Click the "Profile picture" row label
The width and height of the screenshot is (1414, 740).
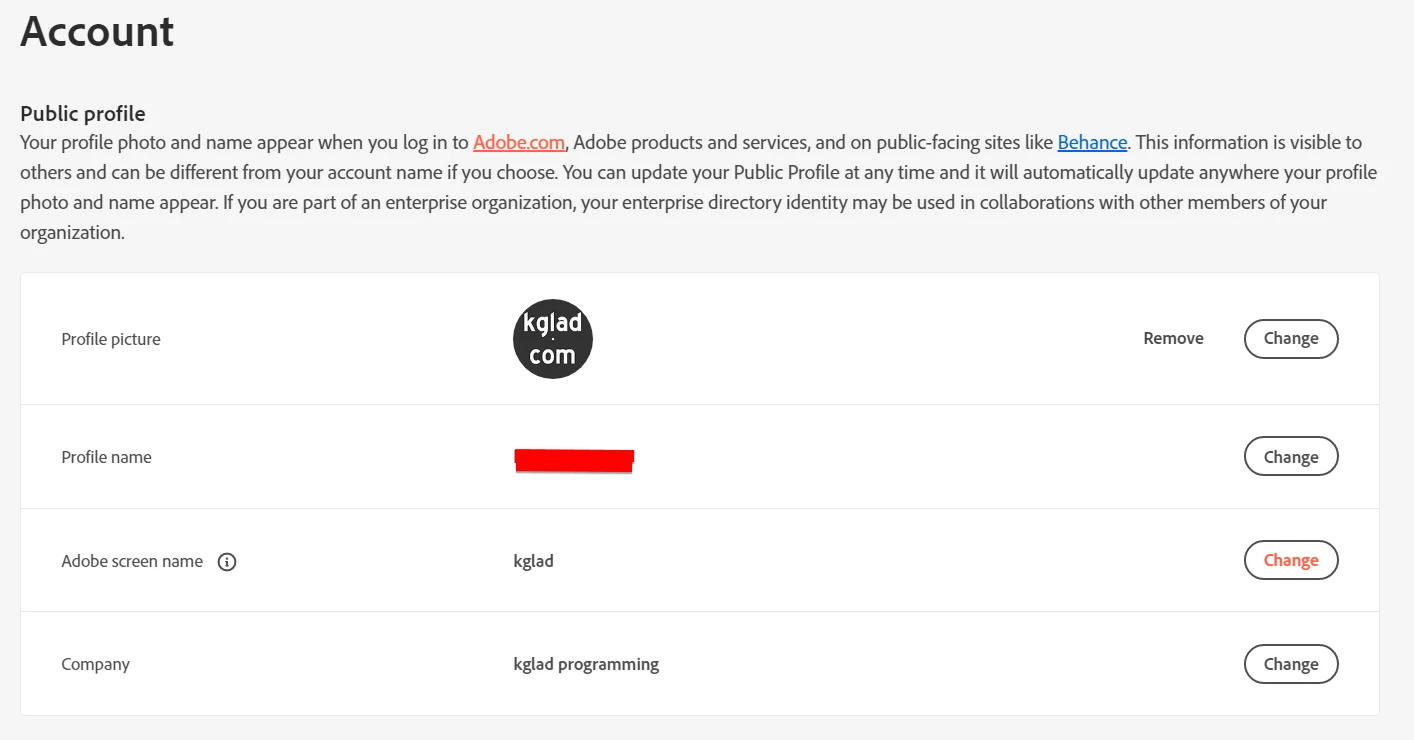coord(111,340)
